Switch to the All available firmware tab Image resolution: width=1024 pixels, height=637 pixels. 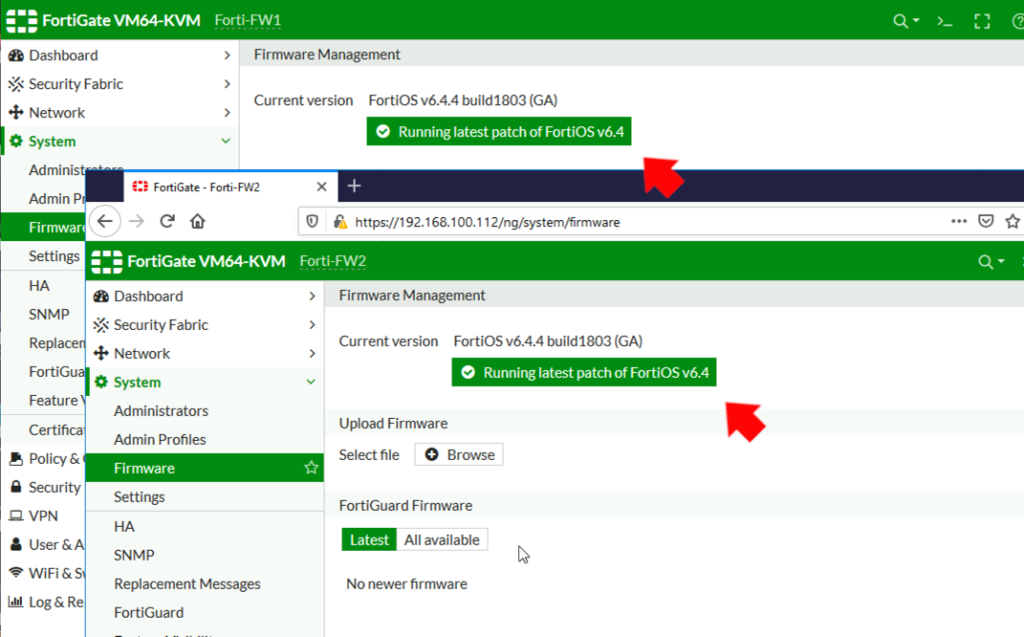(442, 539)
